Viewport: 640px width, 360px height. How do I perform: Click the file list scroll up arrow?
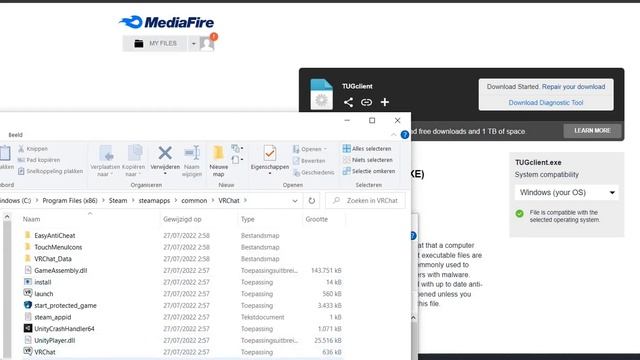click(x=7, y=218)
